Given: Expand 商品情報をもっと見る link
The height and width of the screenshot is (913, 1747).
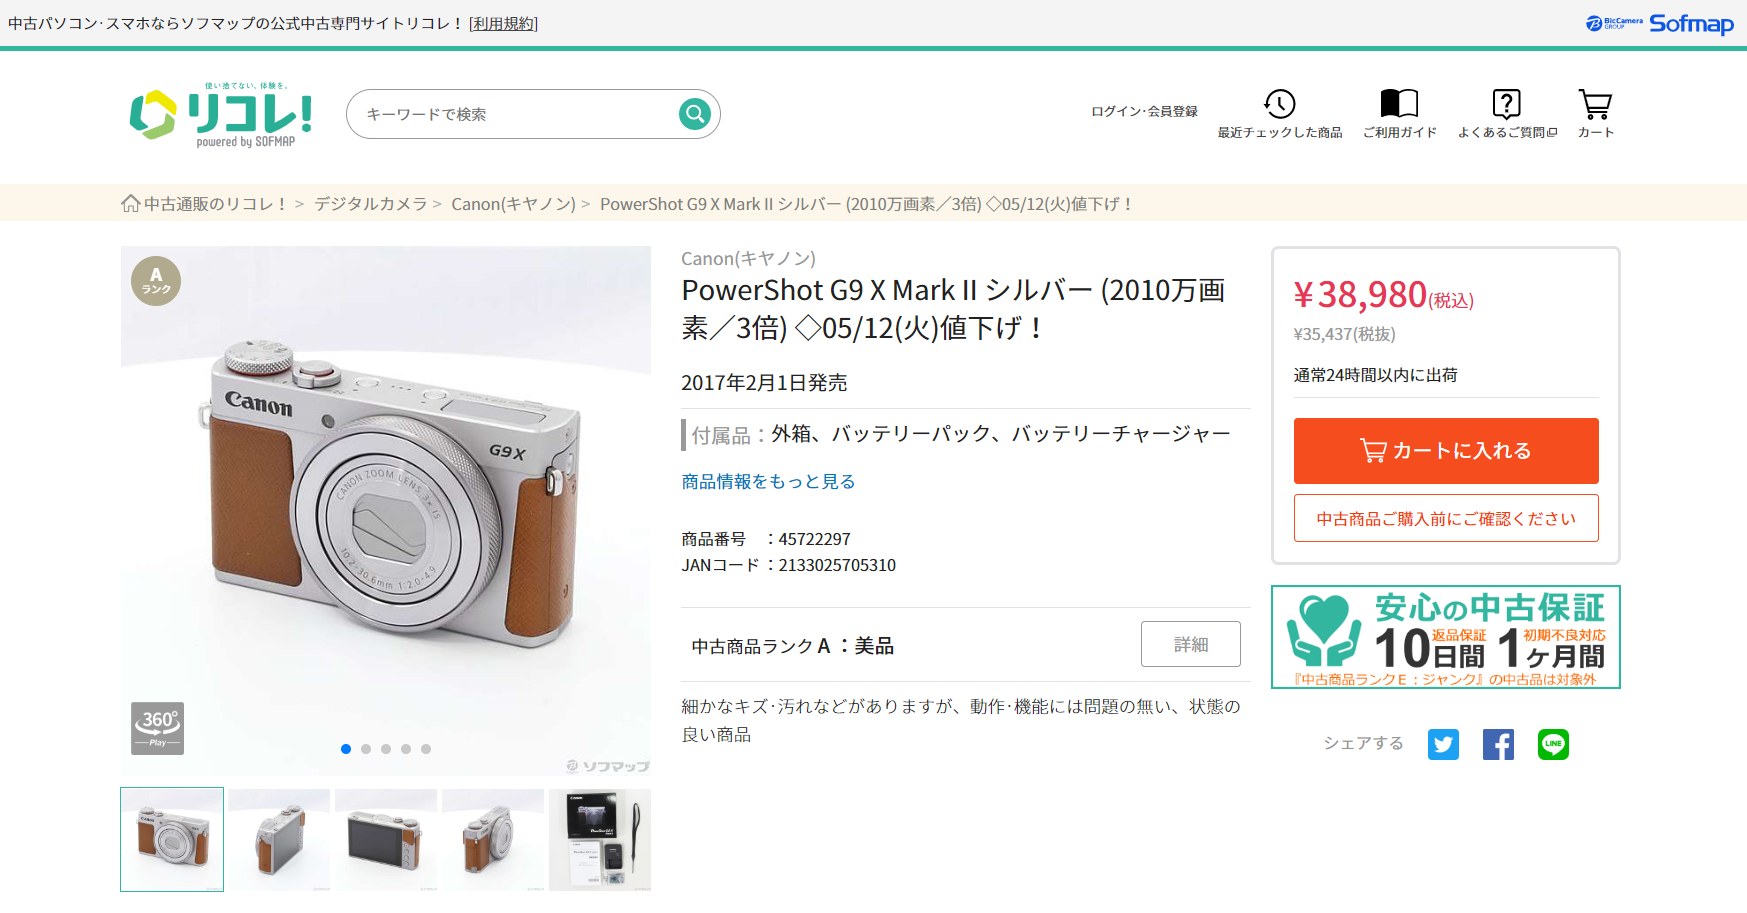Looking at the screenshot, I should tap(768, 482).
